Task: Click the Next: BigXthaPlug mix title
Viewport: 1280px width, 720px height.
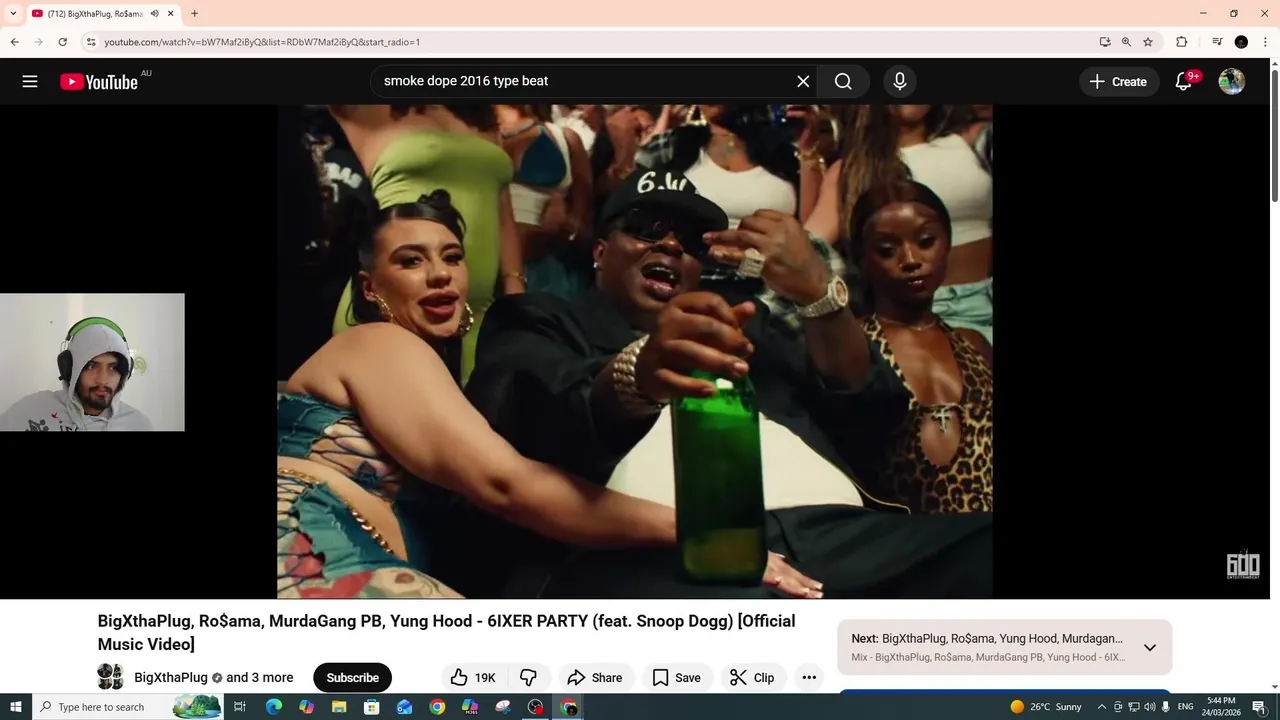Action: tap(987, 638)
